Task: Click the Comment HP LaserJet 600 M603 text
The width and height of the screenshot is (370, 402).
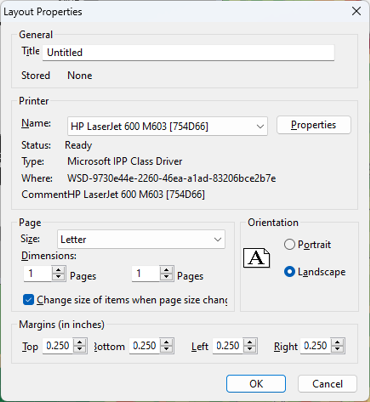Action: tap(113, 194)
